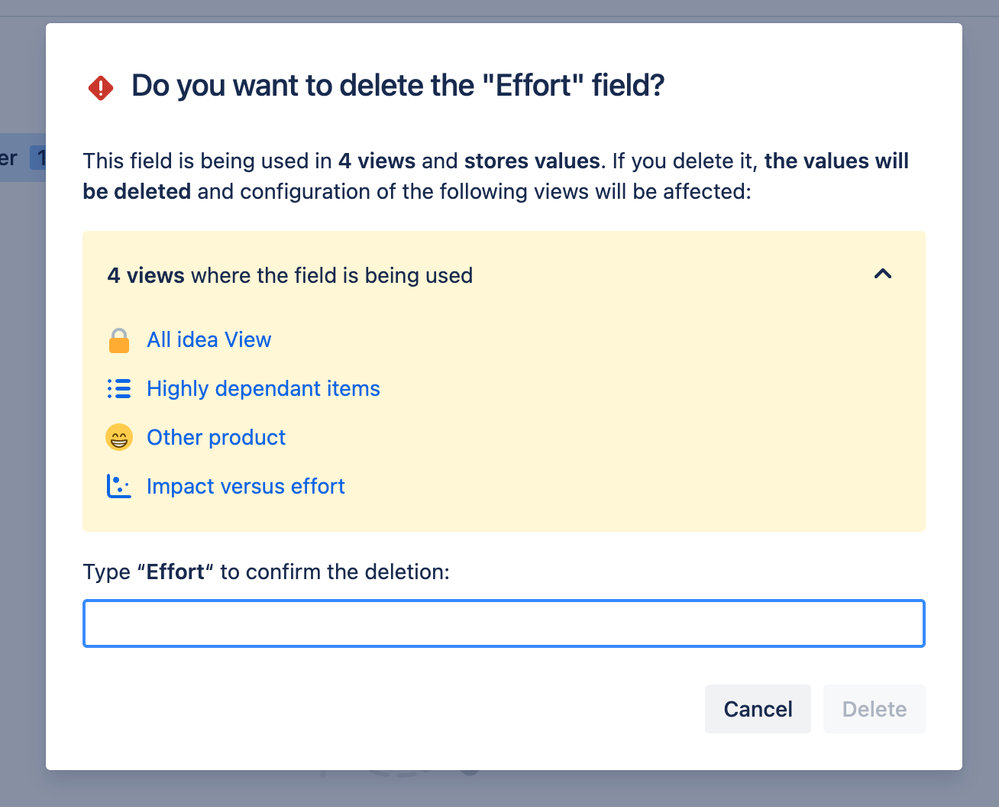Screen dimensions: 999x807
Task: Click the red warning icon in dialog title
Action: 100,88
